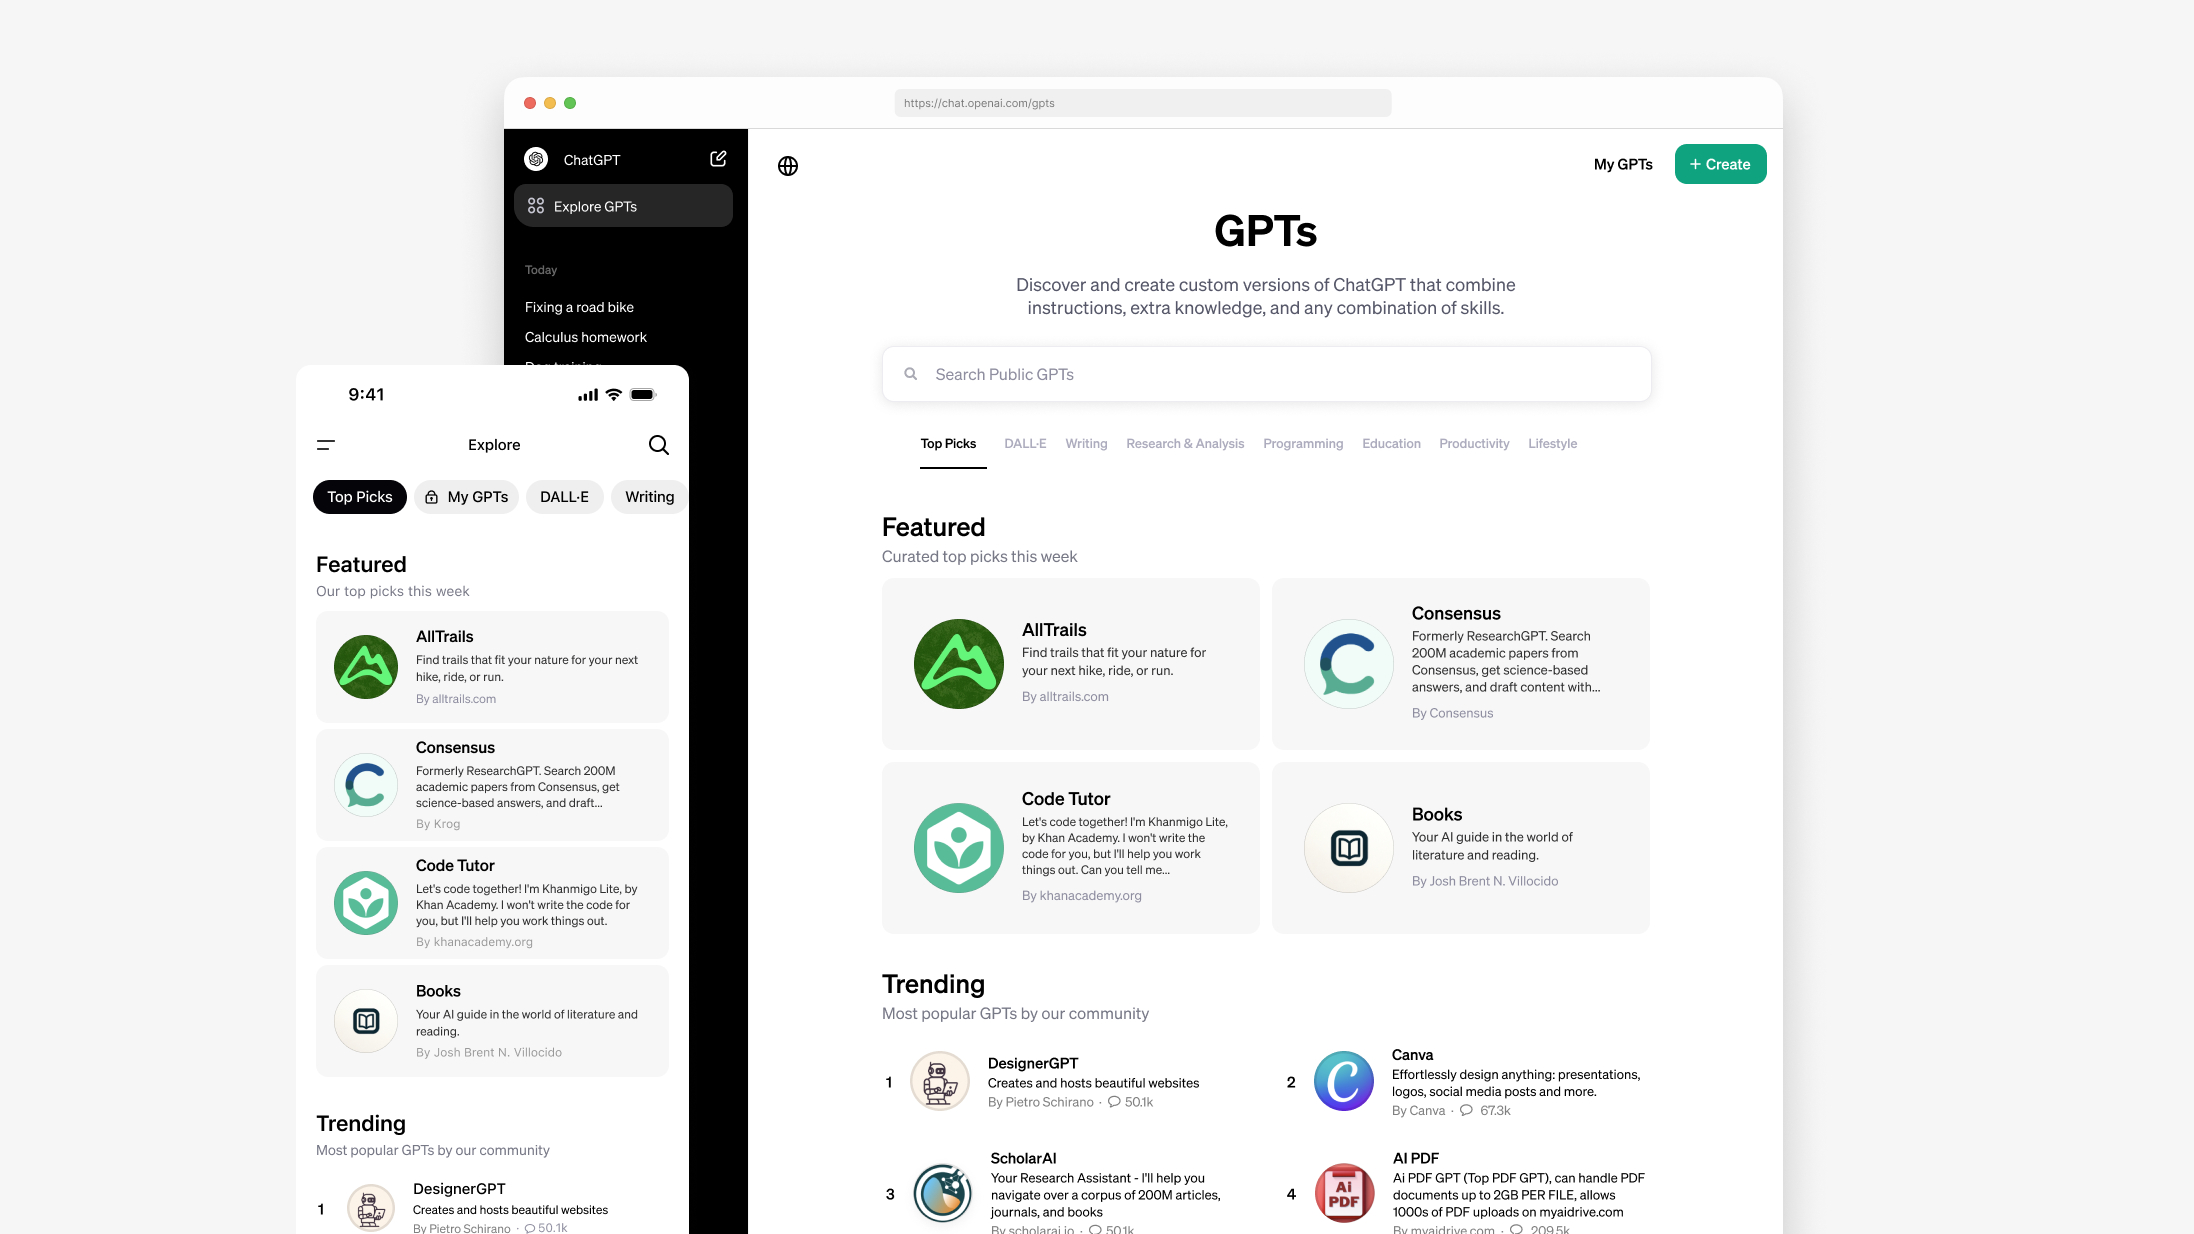This screenshot has width=2194, height=1234.
Task: Click the compose/edit icon next to ChatGPT
Action: pos(719,158)
